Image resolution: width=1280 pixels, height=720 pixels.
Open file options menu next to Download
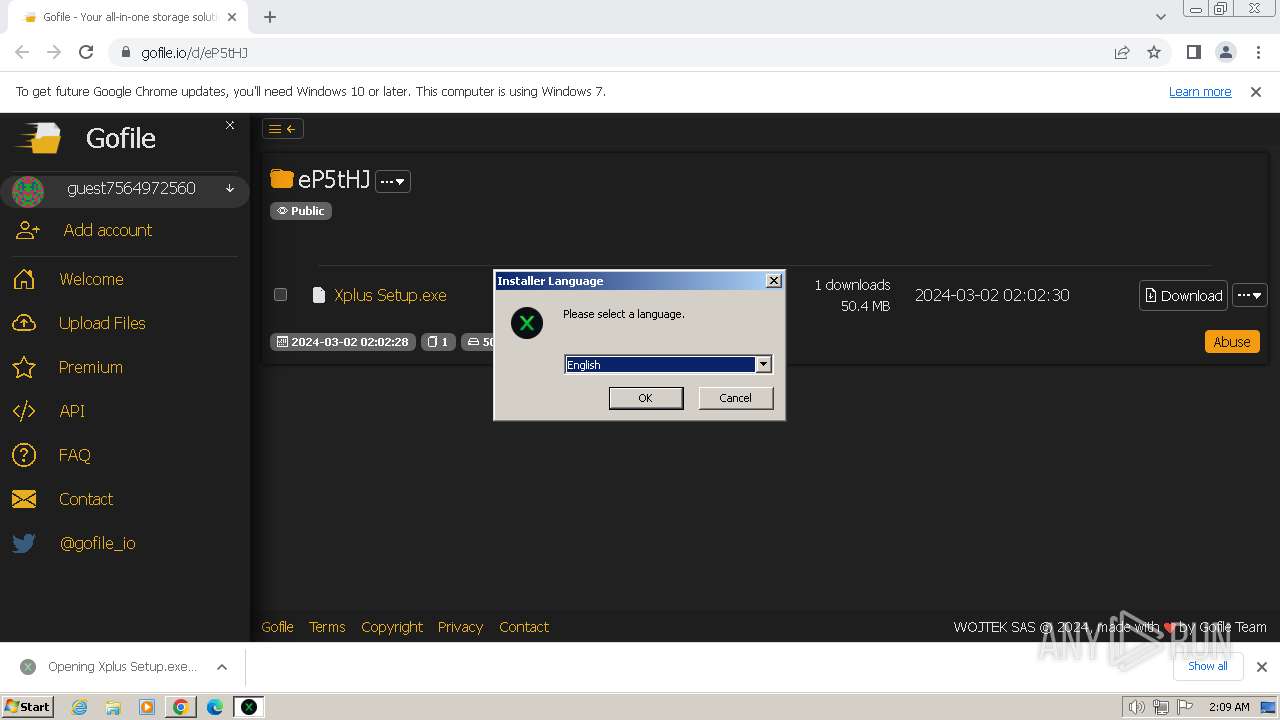(x=1250, y=295)
